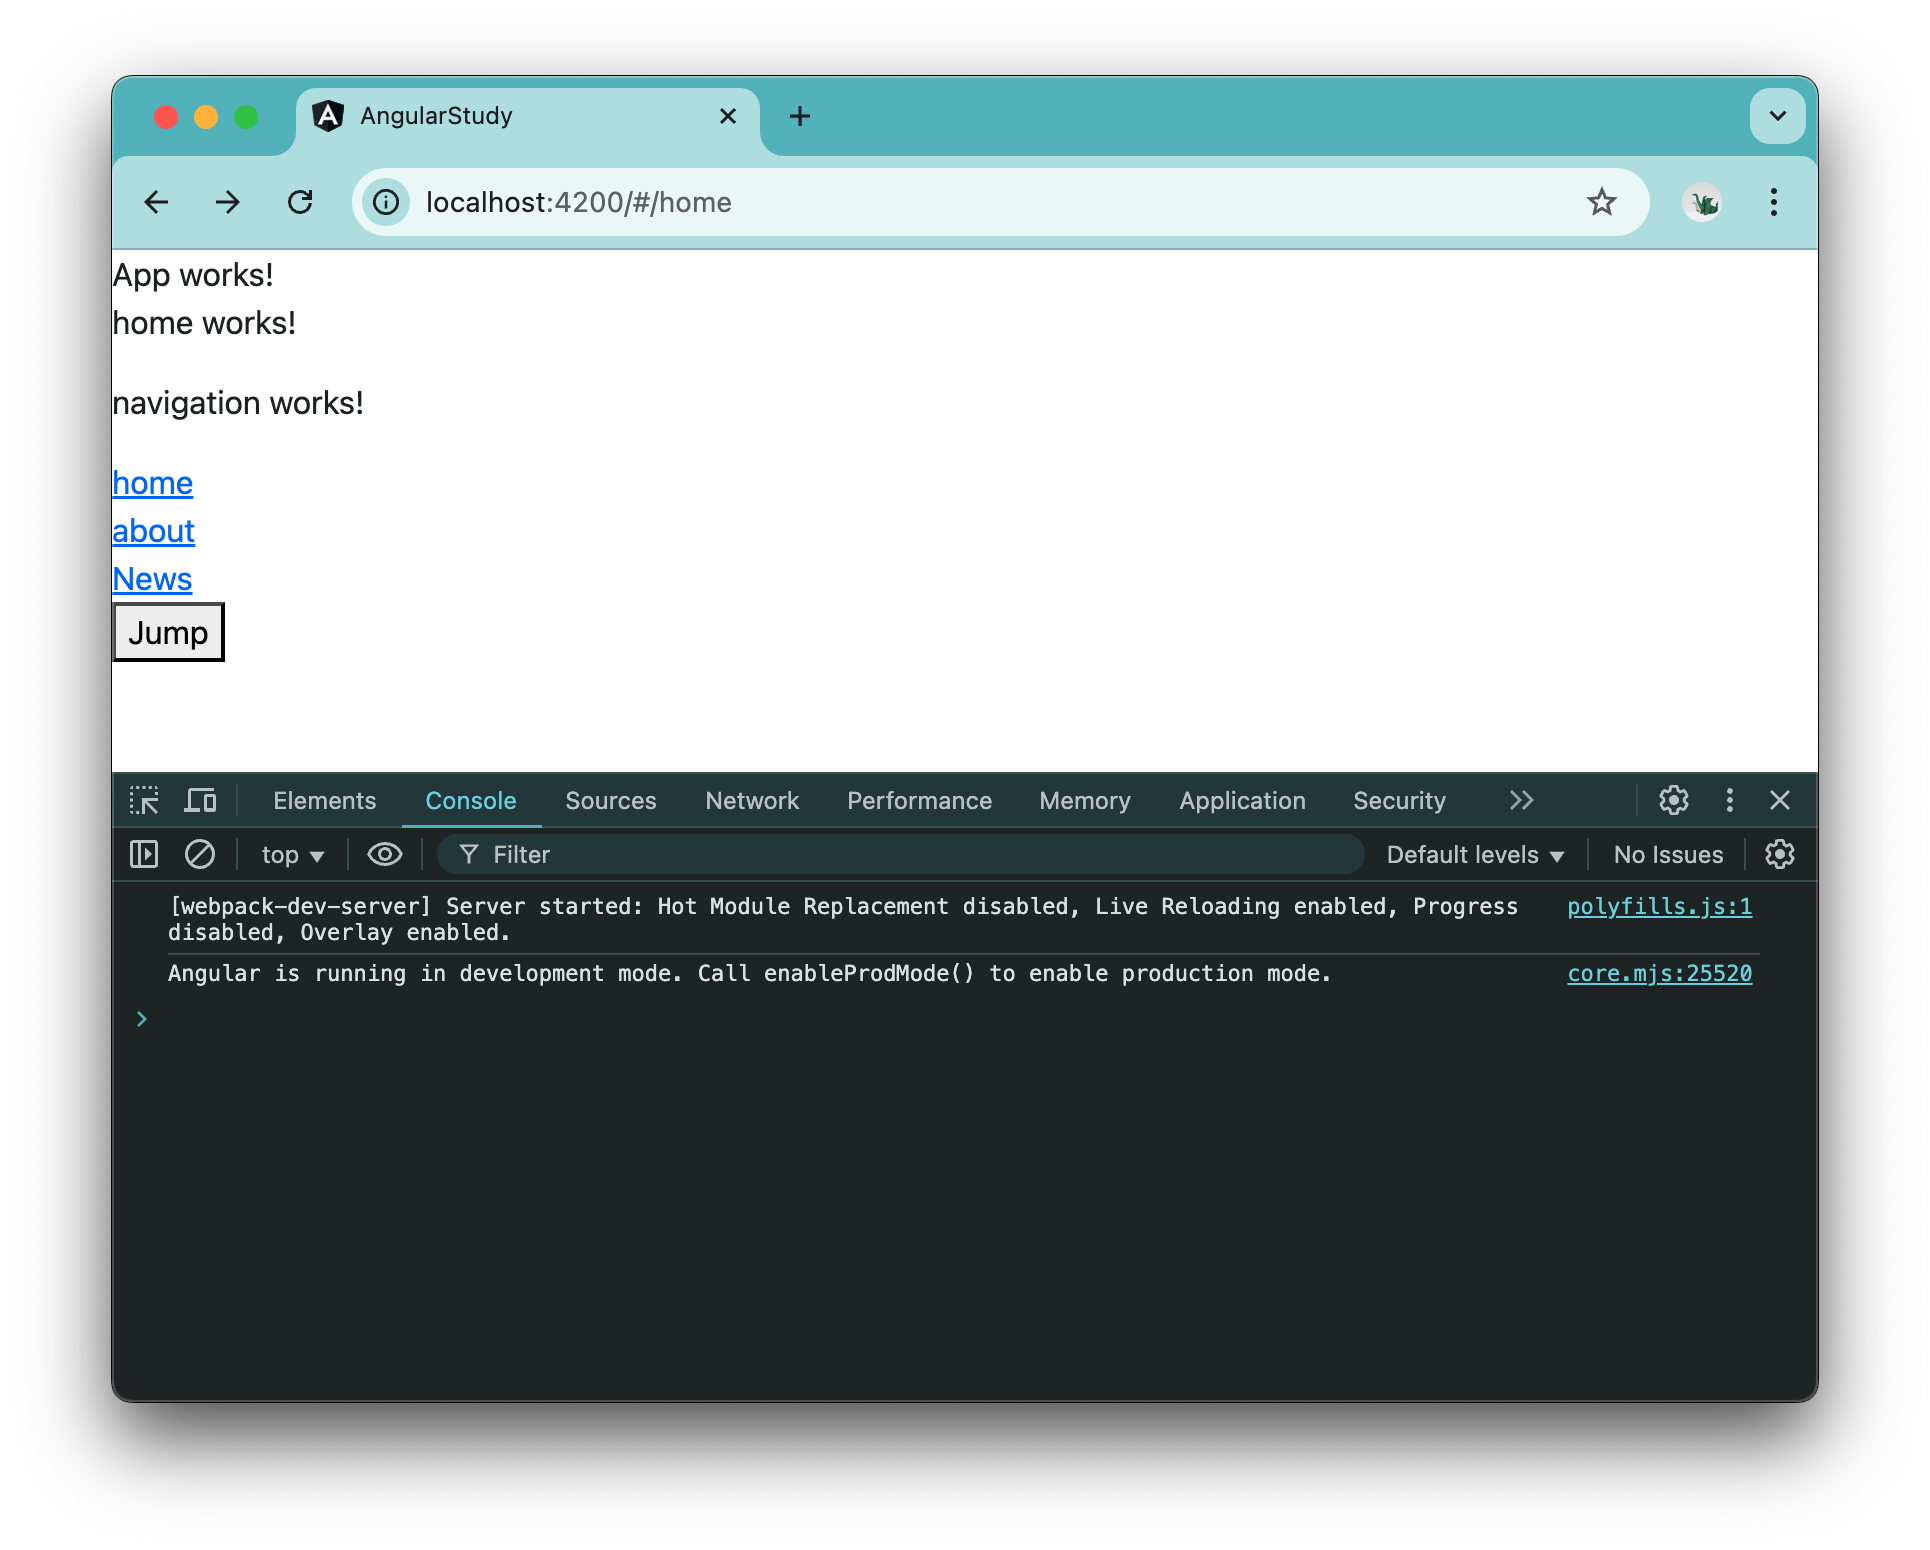The height and width of the screenshot is (1550, 1930).
Task: Click the bookmark star icon
Action: (1601, 201)
